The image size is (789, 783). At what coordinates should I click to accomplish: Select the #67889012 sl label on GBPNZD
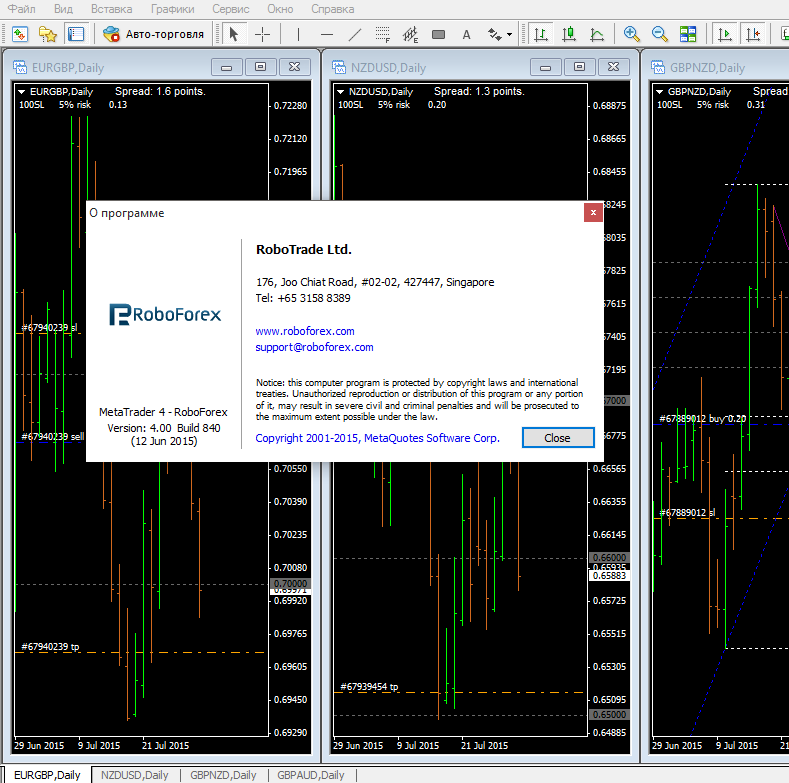(687, 512)
